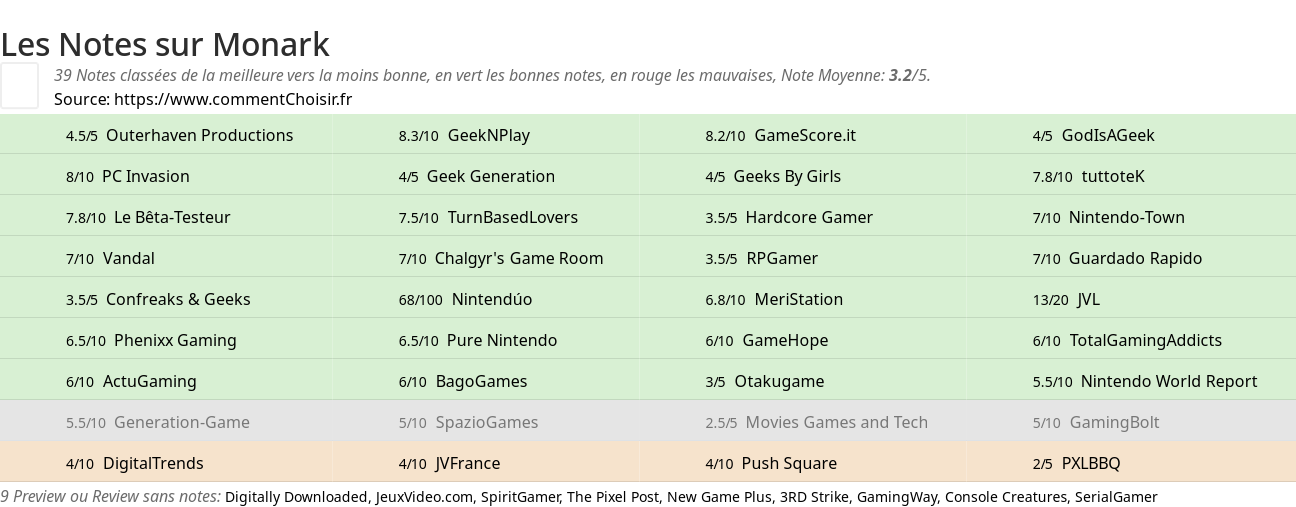
Task: Click the GameHope 6/10 review
Action: pos(767,340)
